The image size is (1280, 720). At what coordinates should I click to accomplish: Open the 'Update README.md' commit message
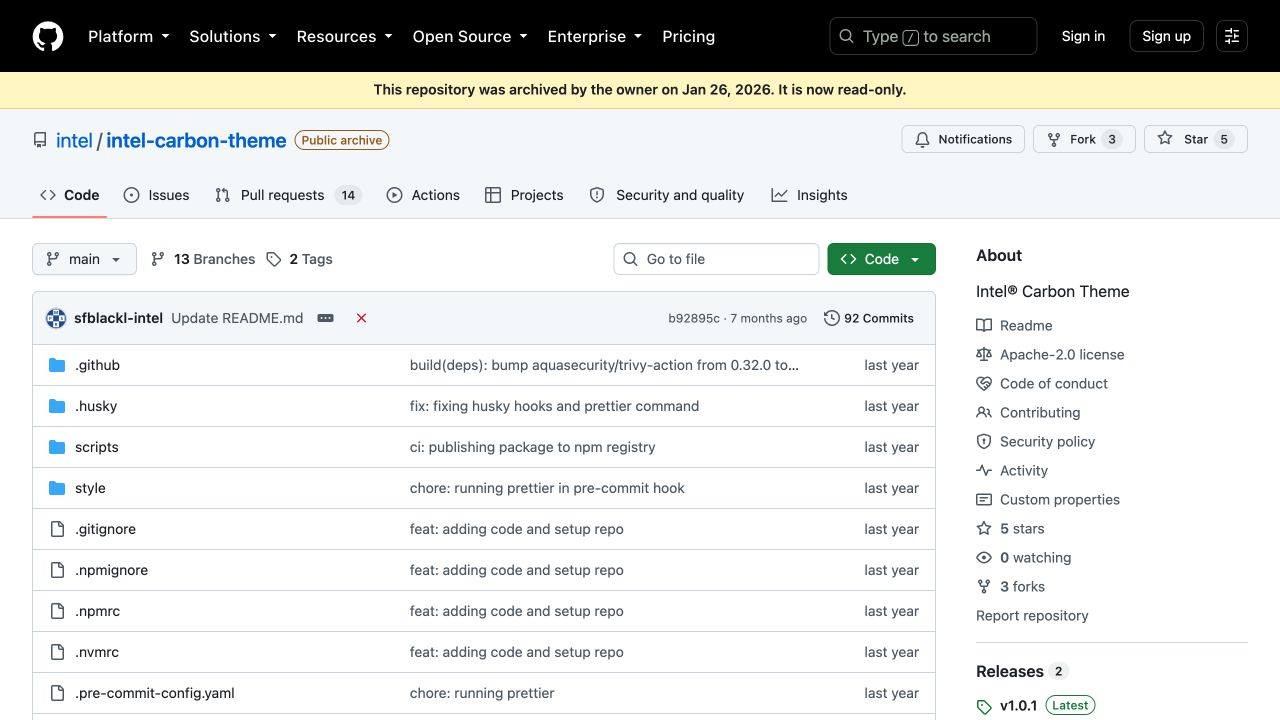[237, 318]
